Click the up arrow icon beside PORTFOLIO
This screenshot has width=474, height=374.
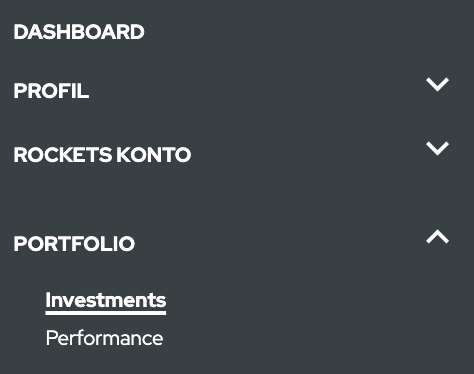437,236
